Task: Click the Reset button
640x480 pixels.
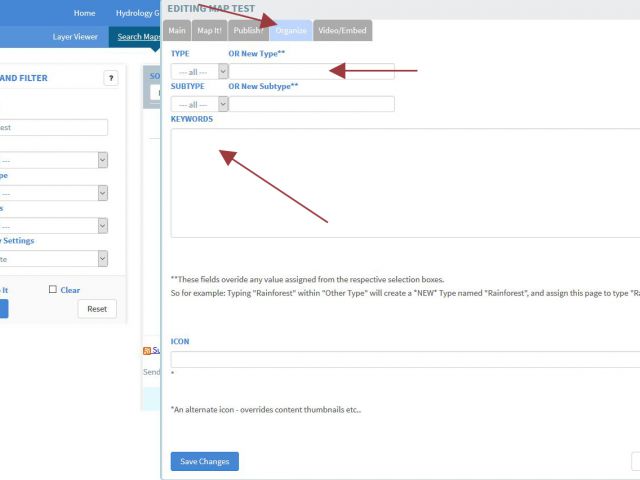Action: pyautogui.click(x=97, y=309)
